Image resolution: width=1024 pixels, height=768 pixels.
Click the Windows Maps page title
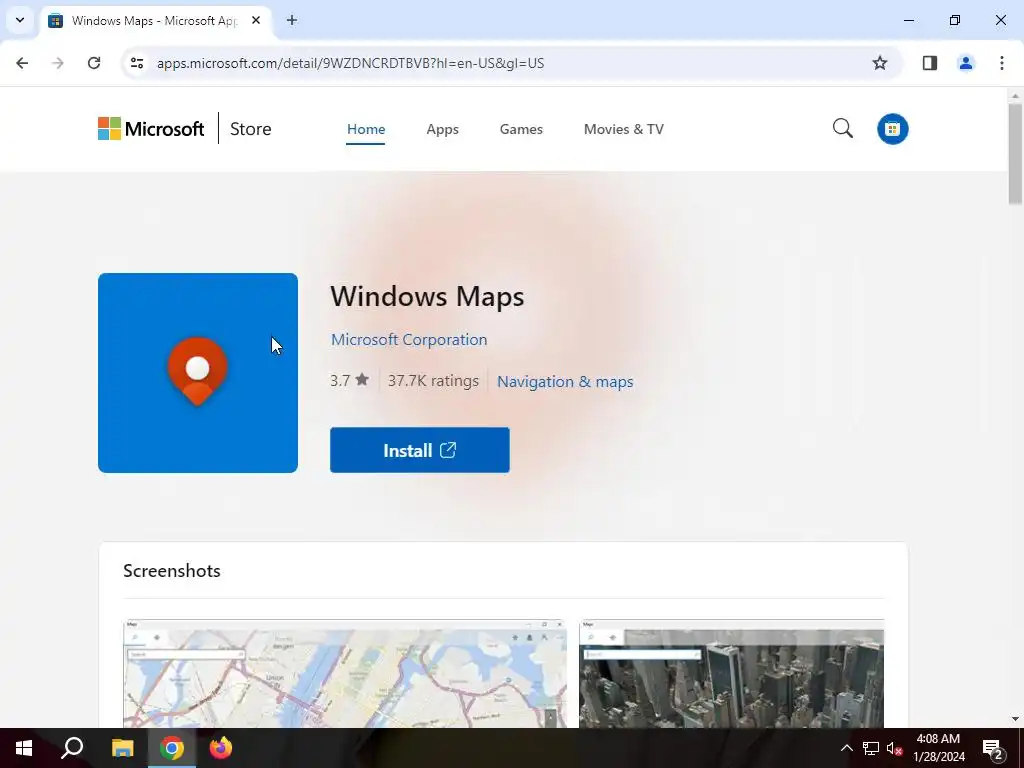(x=427, y=296)
